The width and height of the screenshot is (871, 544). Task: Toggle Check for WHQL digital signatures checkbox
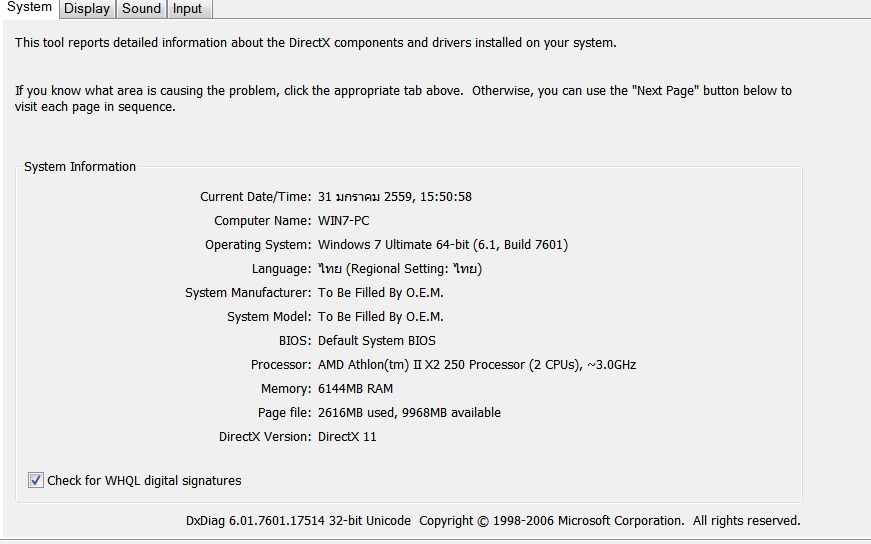click(36, 481)
